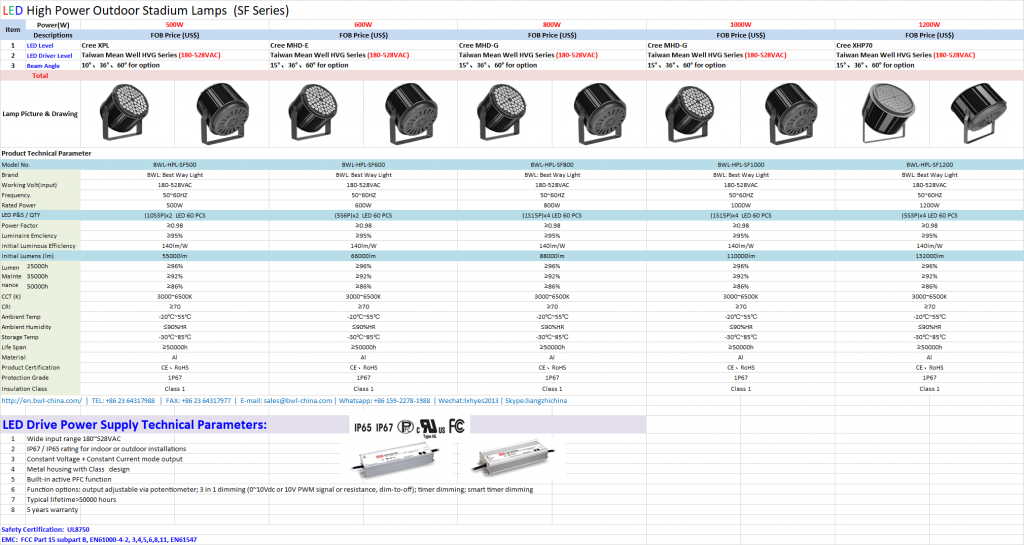
Task: Click the 'Product Technical Parameter' heading
Action: [46, 153]
